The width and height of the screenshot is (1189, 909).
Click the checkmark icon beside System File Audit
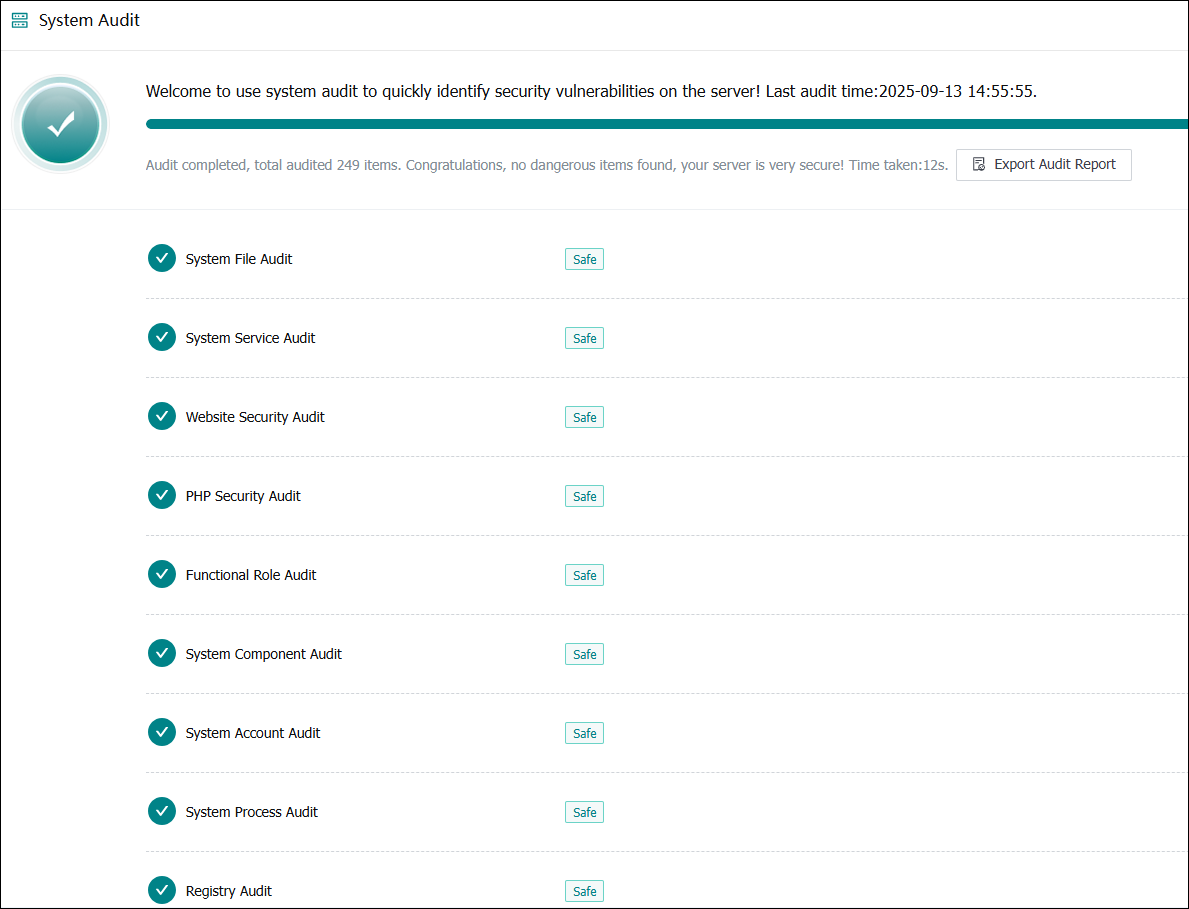point(162,259)
